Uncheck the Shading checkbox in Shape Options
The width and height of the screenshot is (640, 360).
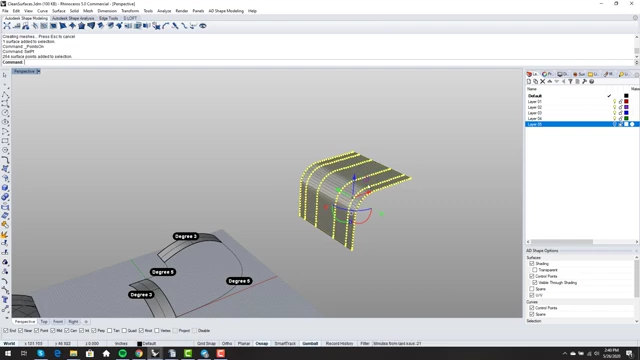532,264
